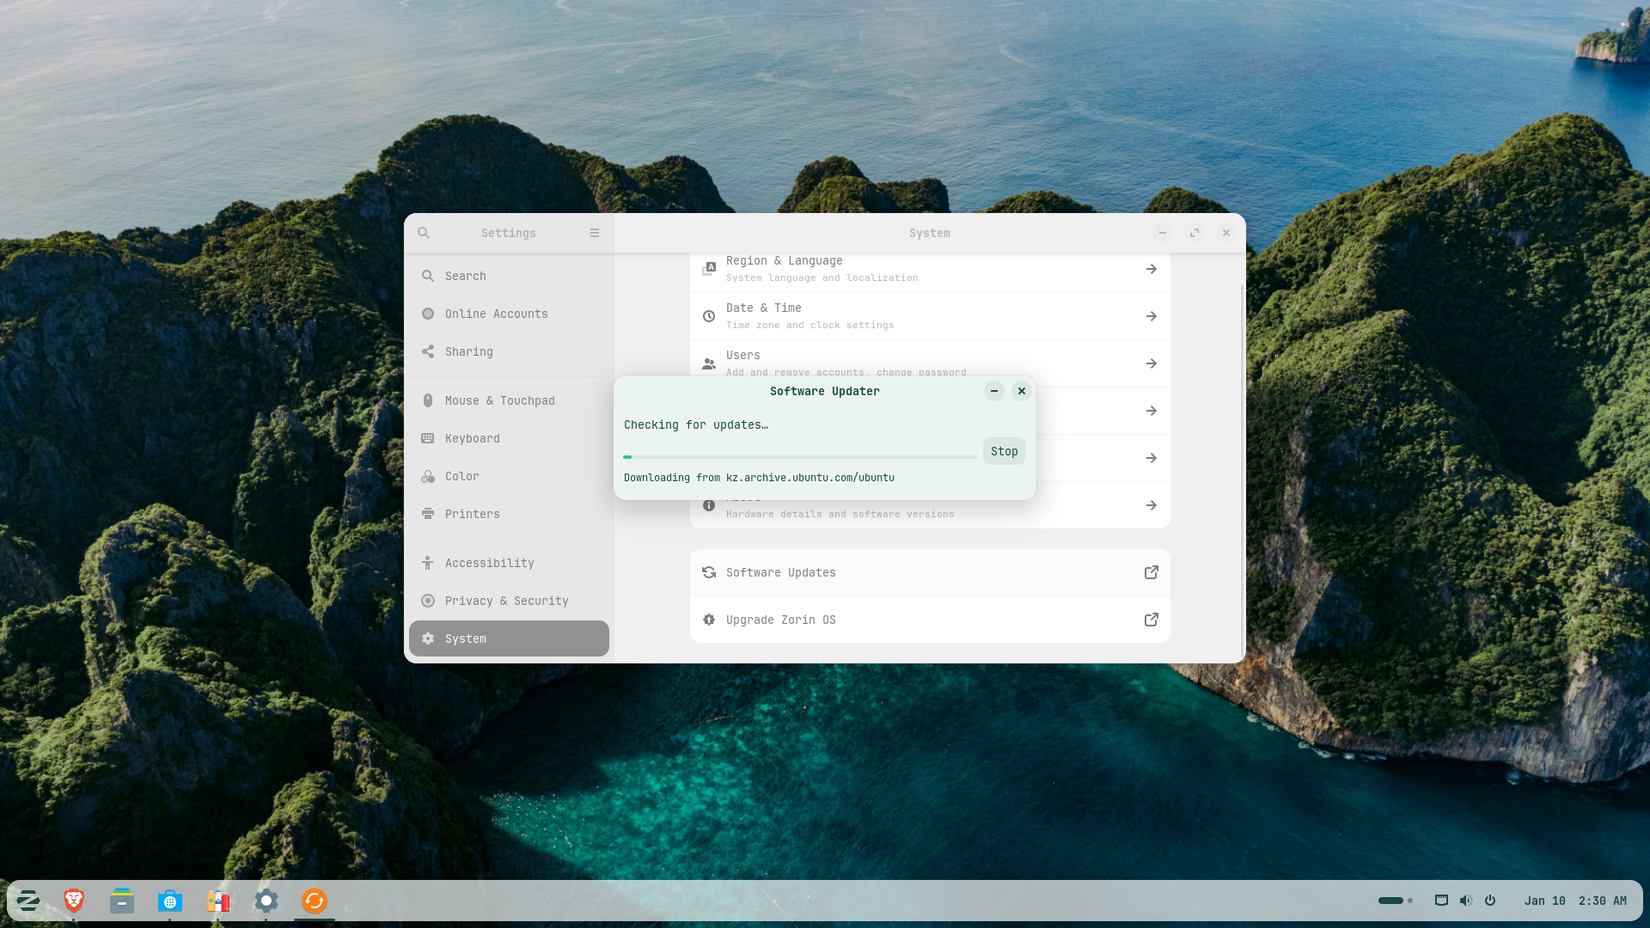This screenshot has height=928, width=1650.
Task: Open Software Updates external link
Action: [930, 572]
